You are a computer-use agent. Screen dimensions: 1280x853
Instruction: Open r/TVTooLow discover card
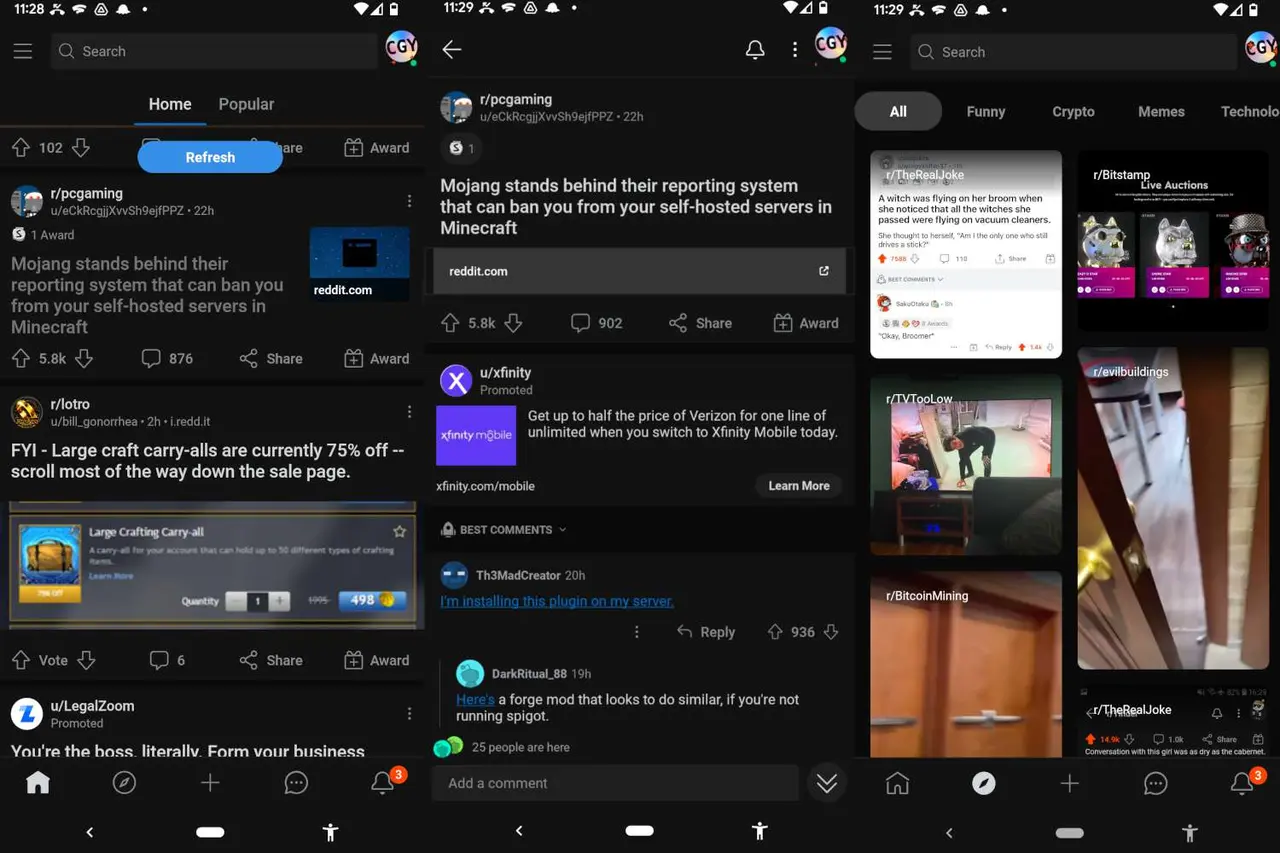click(x=966, y=465)
